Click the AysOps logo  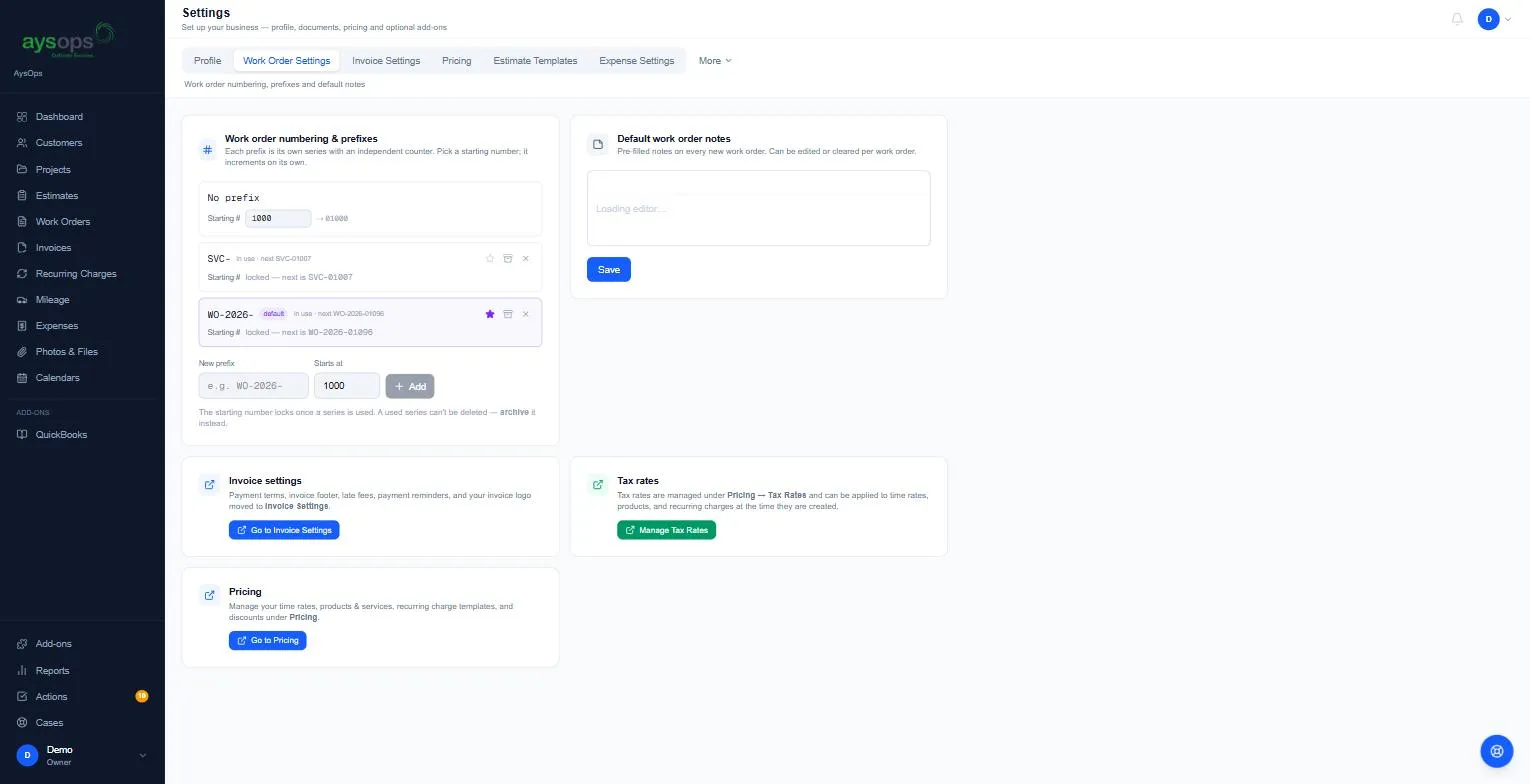(x=68, y=40)
